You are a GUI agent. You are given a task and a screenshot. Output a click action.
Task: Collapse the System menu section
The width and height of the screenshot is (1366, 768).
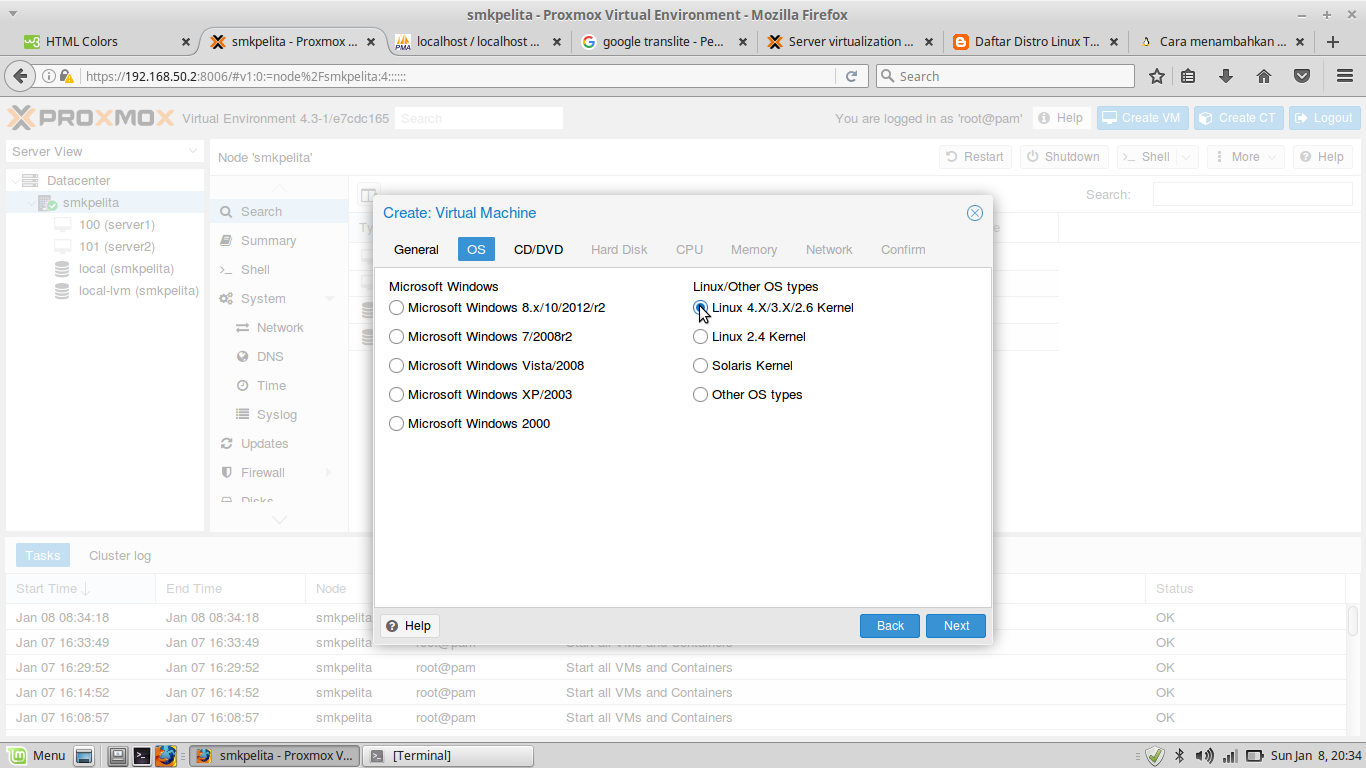coord(330,299)
